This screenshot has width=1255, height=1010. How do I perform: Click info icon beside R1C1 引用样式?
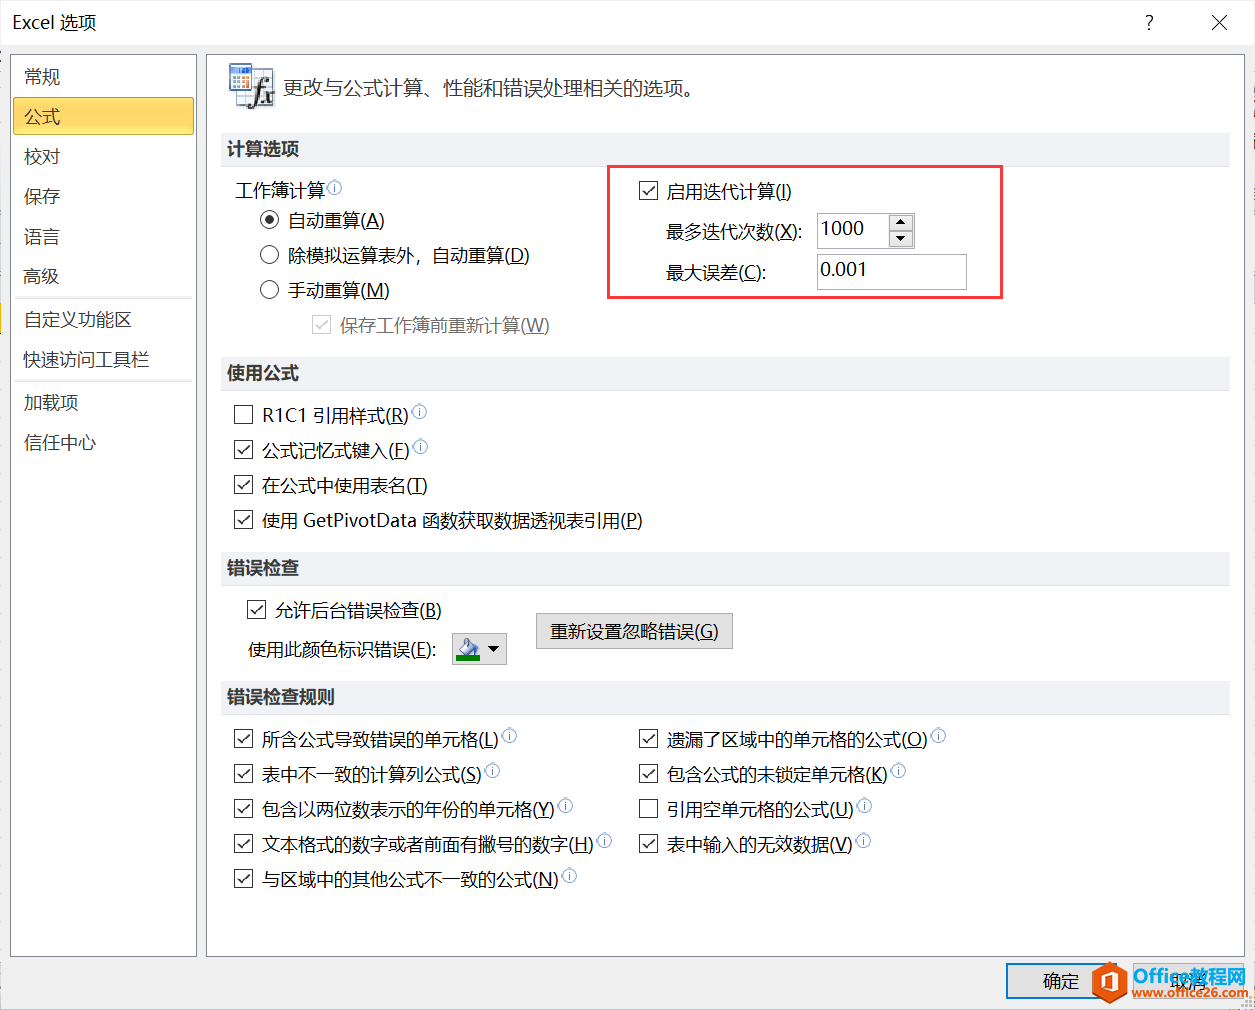pyautogui.click(x=420, y=412)
